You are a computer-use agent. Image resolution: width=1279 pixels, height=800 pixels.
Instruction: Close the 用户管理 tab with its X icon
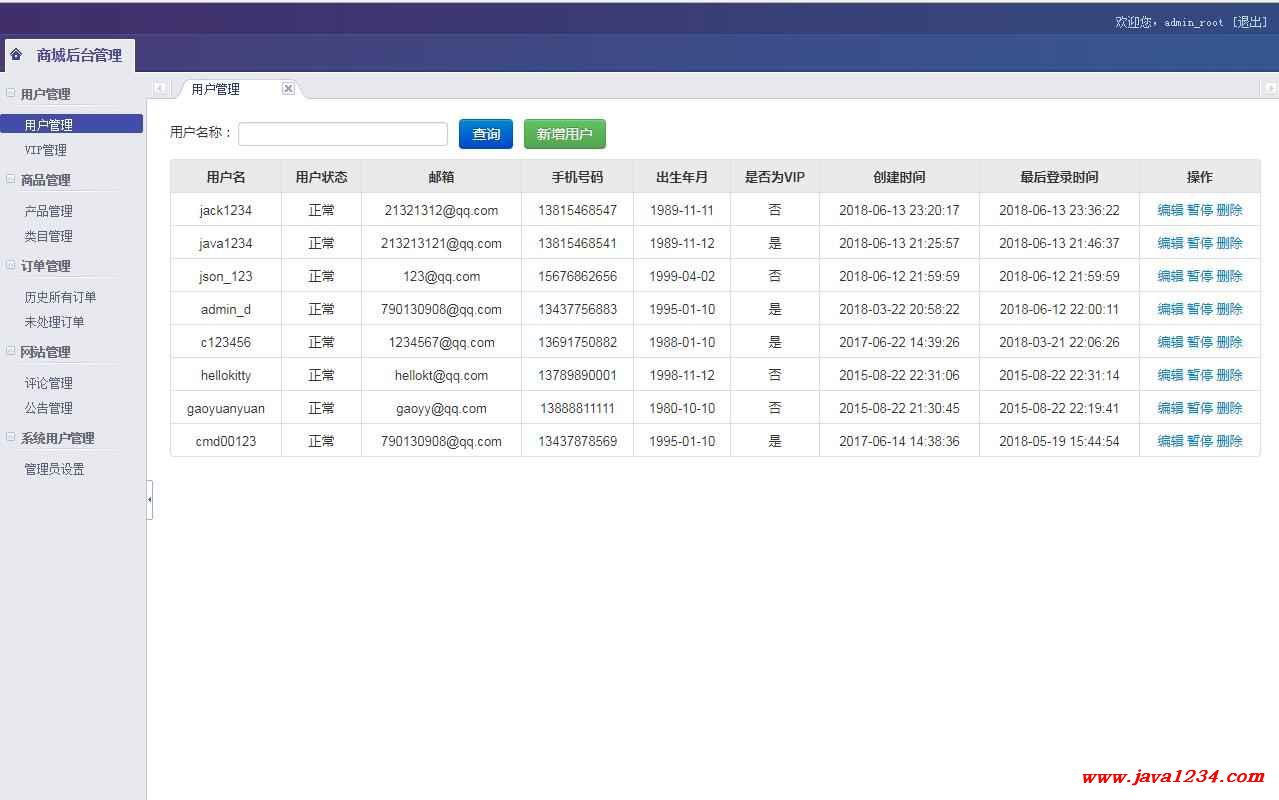[288, 89]
